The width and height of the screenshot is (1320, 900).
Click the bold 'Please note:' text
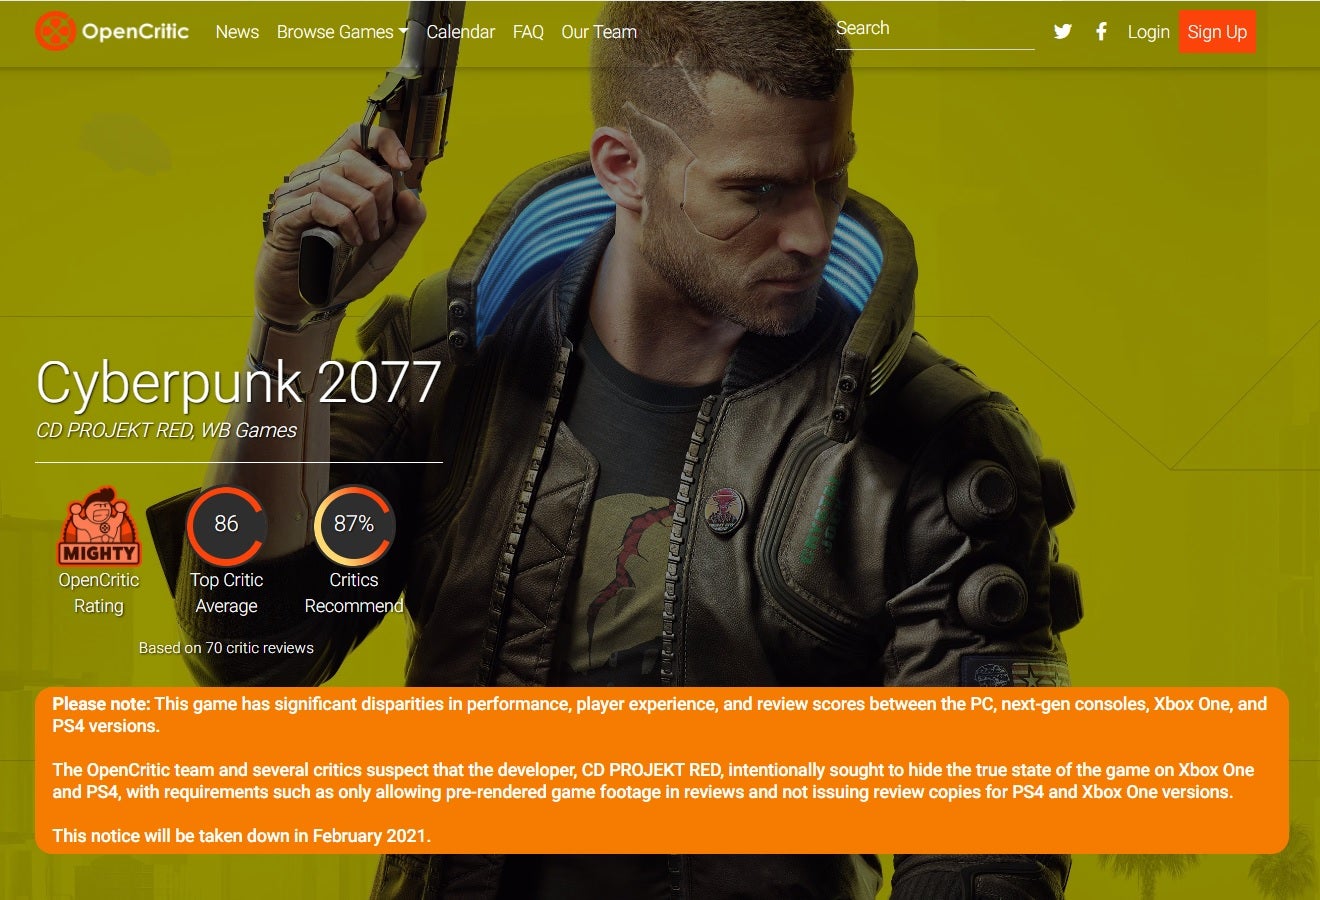click(x=101, y=704)
